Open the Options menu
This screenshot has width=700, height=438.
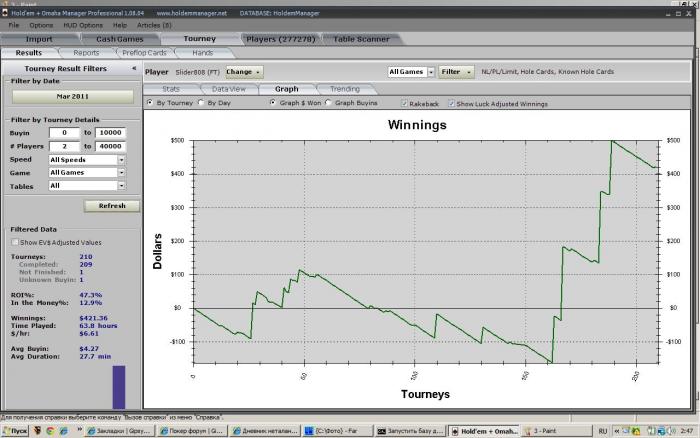tap(41, 25)
